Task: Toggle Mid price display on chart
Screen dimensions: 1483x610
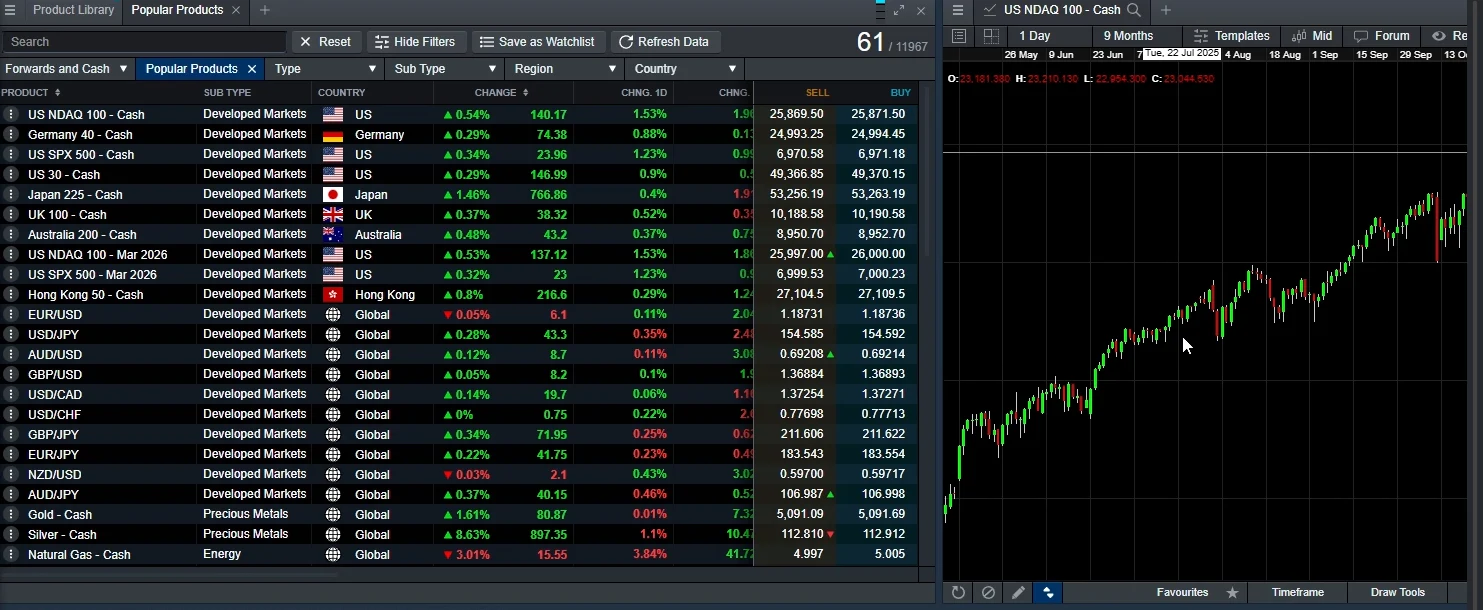Action: click(1311, 36)
